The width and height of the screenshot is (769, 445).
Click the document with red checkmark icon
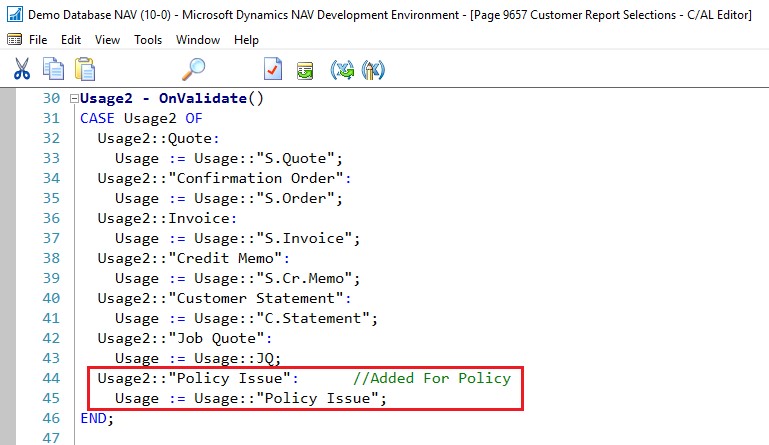point(273,69)
